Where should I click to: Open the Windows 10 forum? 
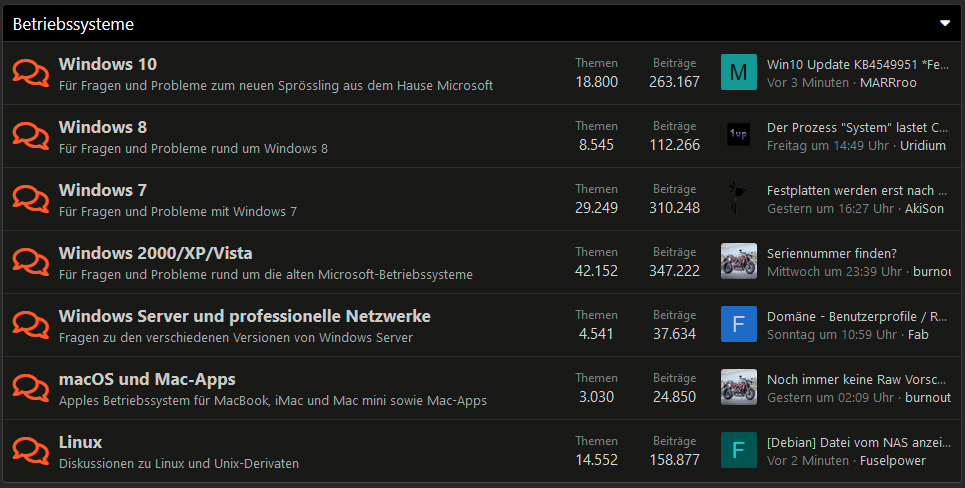point(108,64)
